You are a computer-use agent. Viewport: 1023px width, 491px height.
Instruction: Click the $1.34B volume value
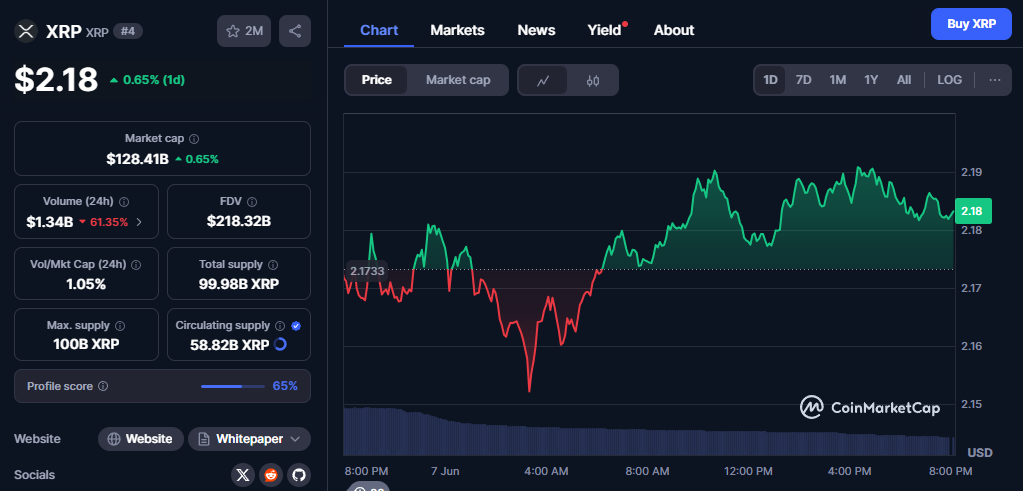click(50, 222)
